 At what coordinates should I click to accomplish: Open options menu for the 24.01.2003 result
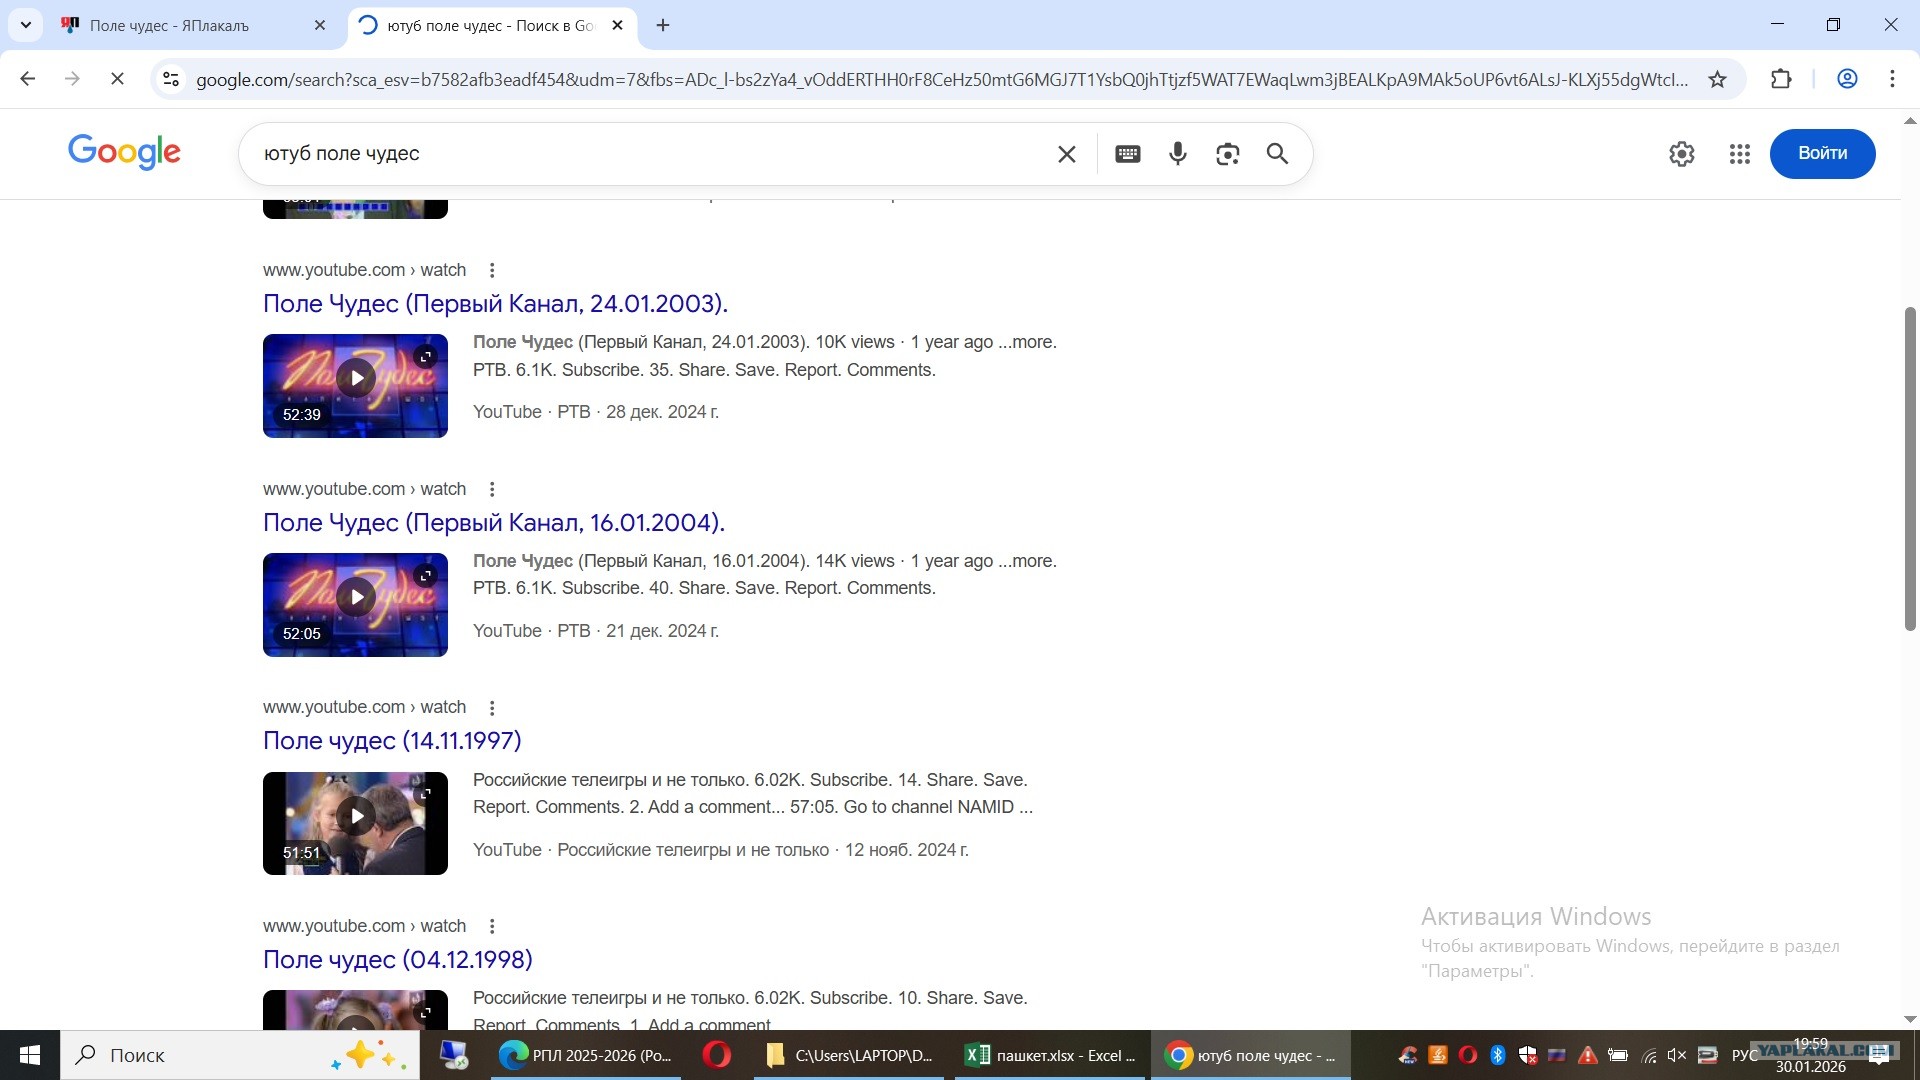click(492, 270)
